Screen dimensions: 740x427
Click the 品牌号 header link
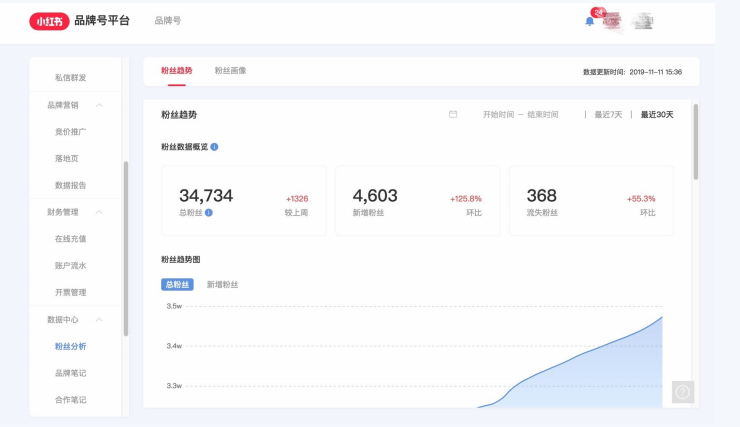point(168,21)
